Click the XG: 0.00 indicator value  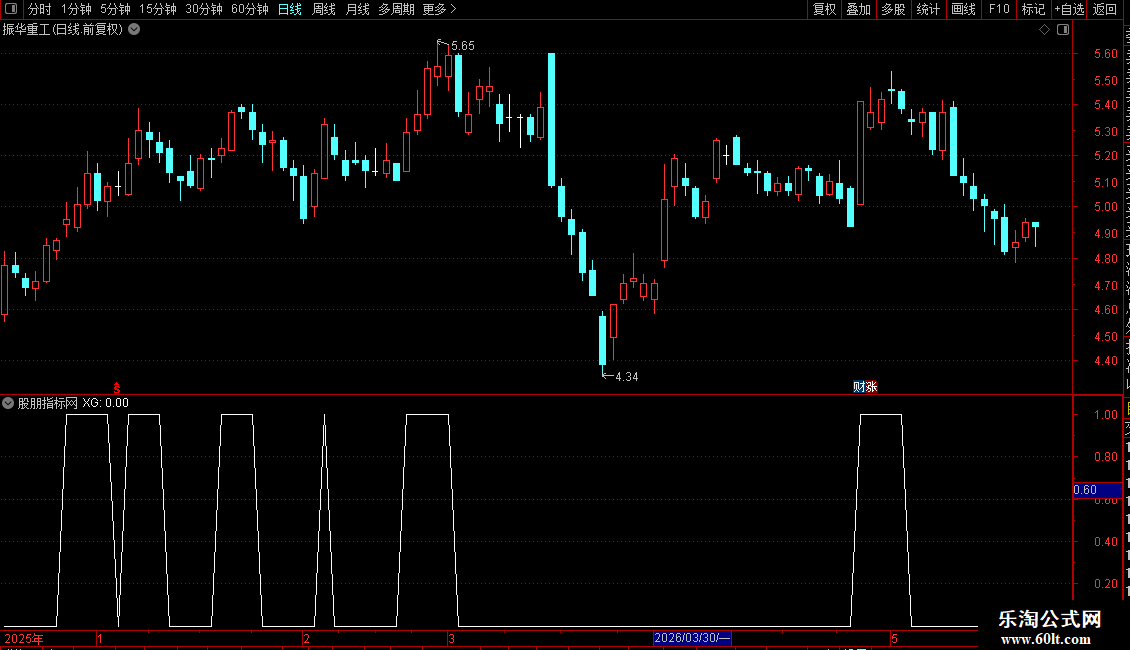point(105,403)
